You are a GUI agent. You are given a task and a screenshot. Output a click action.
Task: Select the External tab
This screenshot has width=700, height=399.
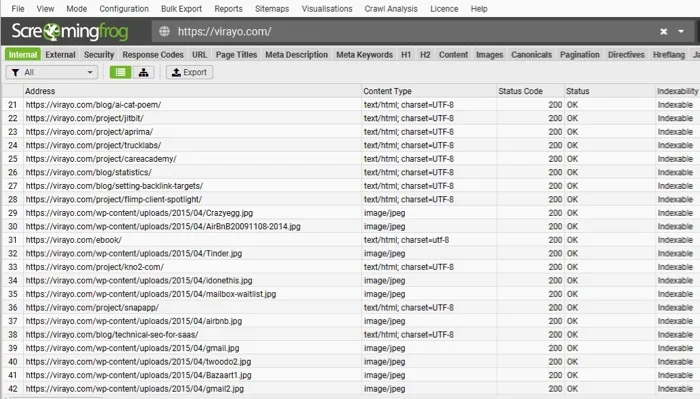60,54
